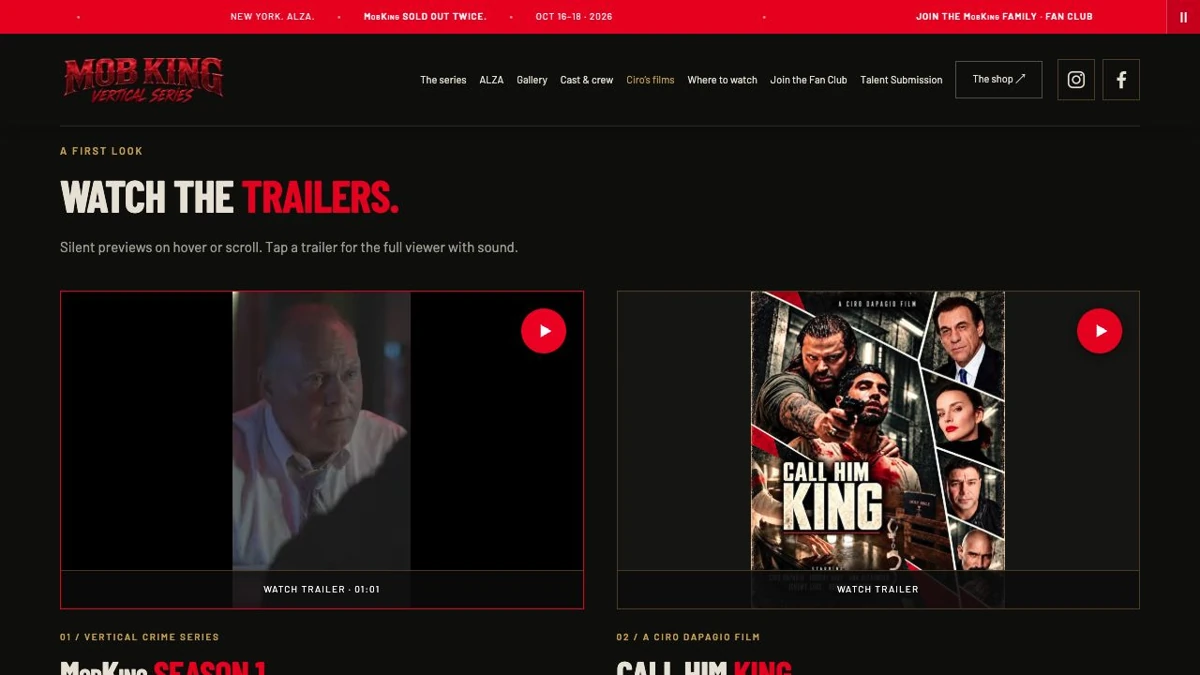Viewport: 1200px width, 675px height.
Task: Click the Mob King Vertical Series logo
Action: point(143,80)
